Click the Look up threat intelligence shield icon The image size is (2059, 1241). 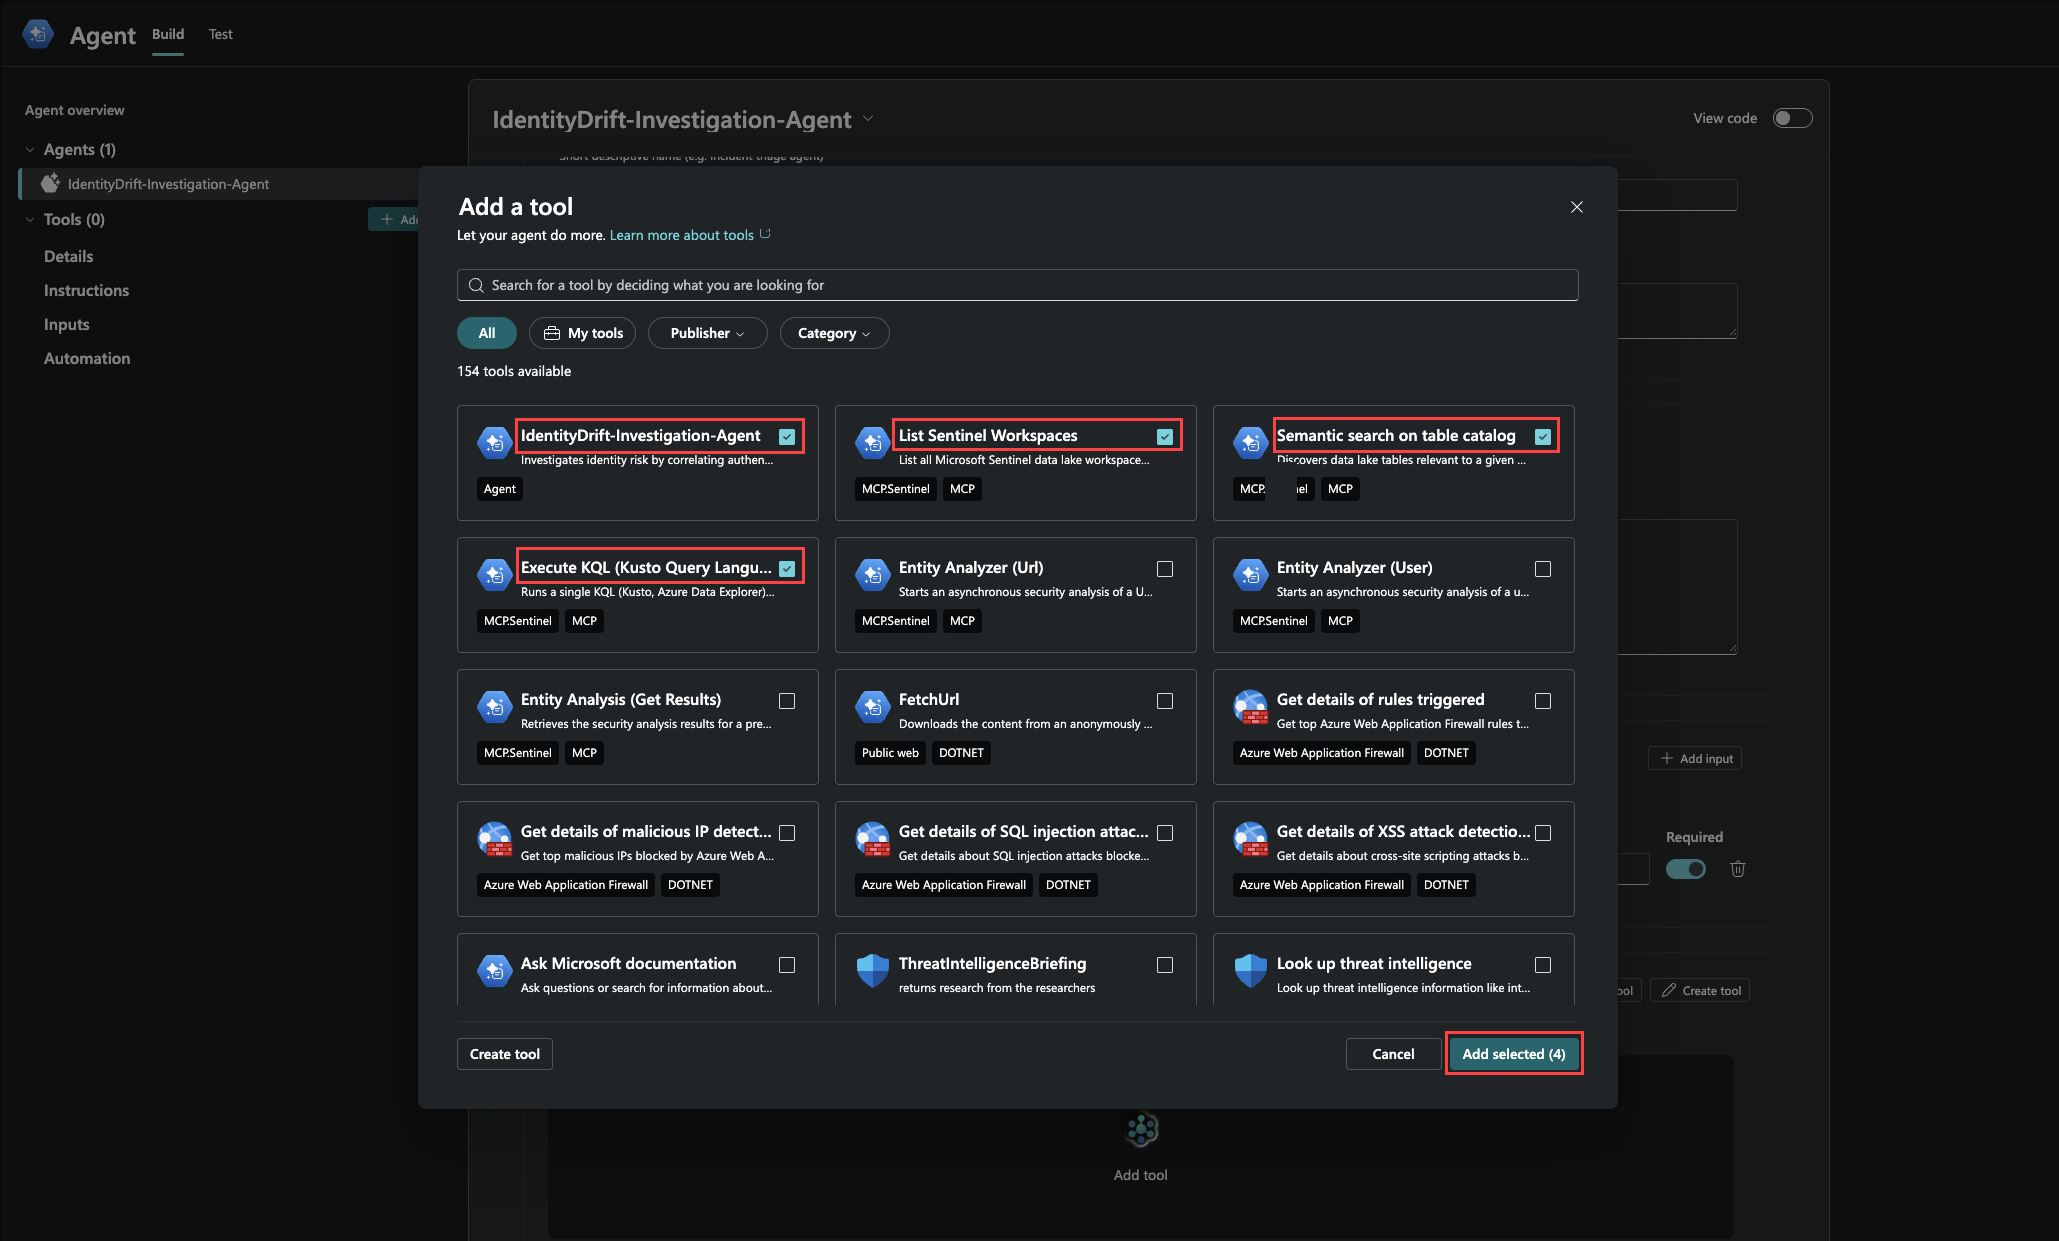click(x=1250, y=969)
